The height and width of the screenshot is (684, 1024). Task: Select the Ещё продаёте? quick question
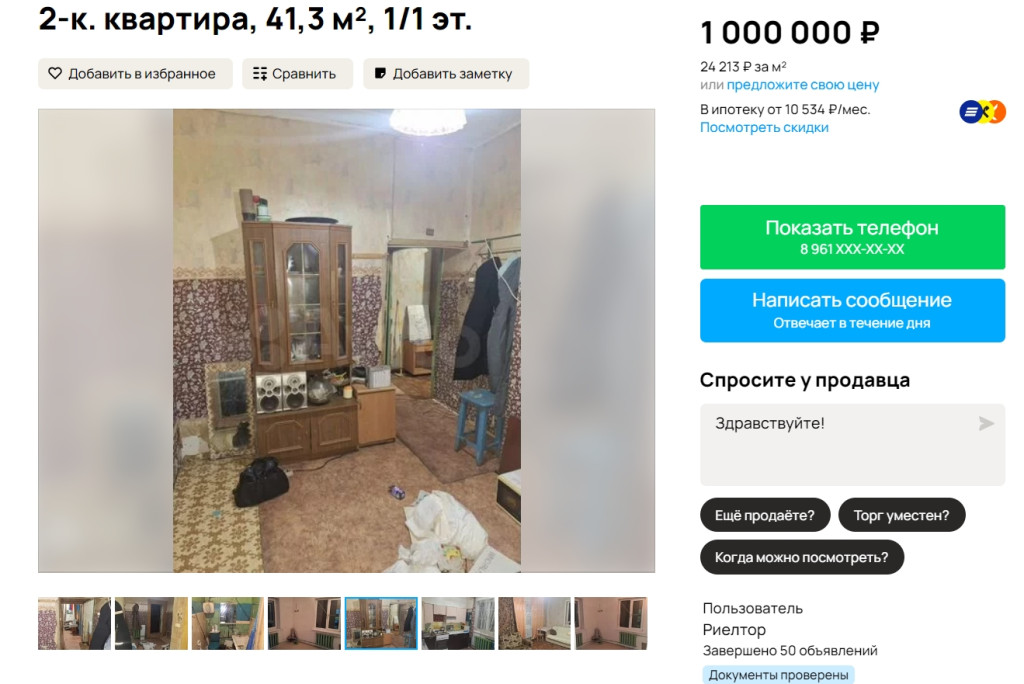coord(765,515)
